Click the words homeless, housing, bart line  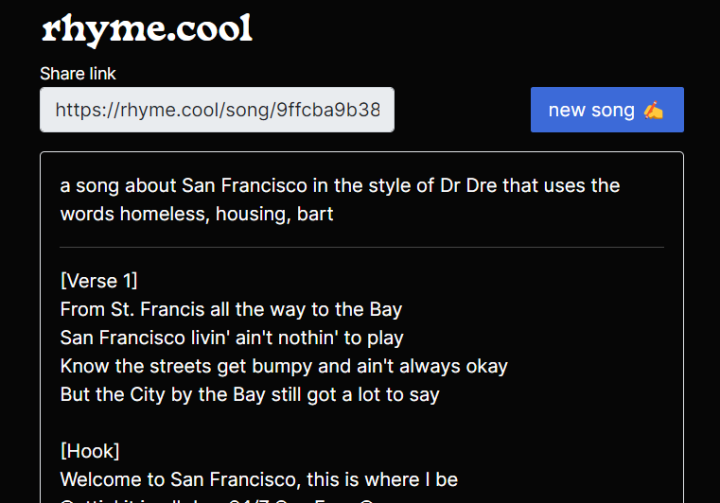pyautogui.click(x=196, y=214)
